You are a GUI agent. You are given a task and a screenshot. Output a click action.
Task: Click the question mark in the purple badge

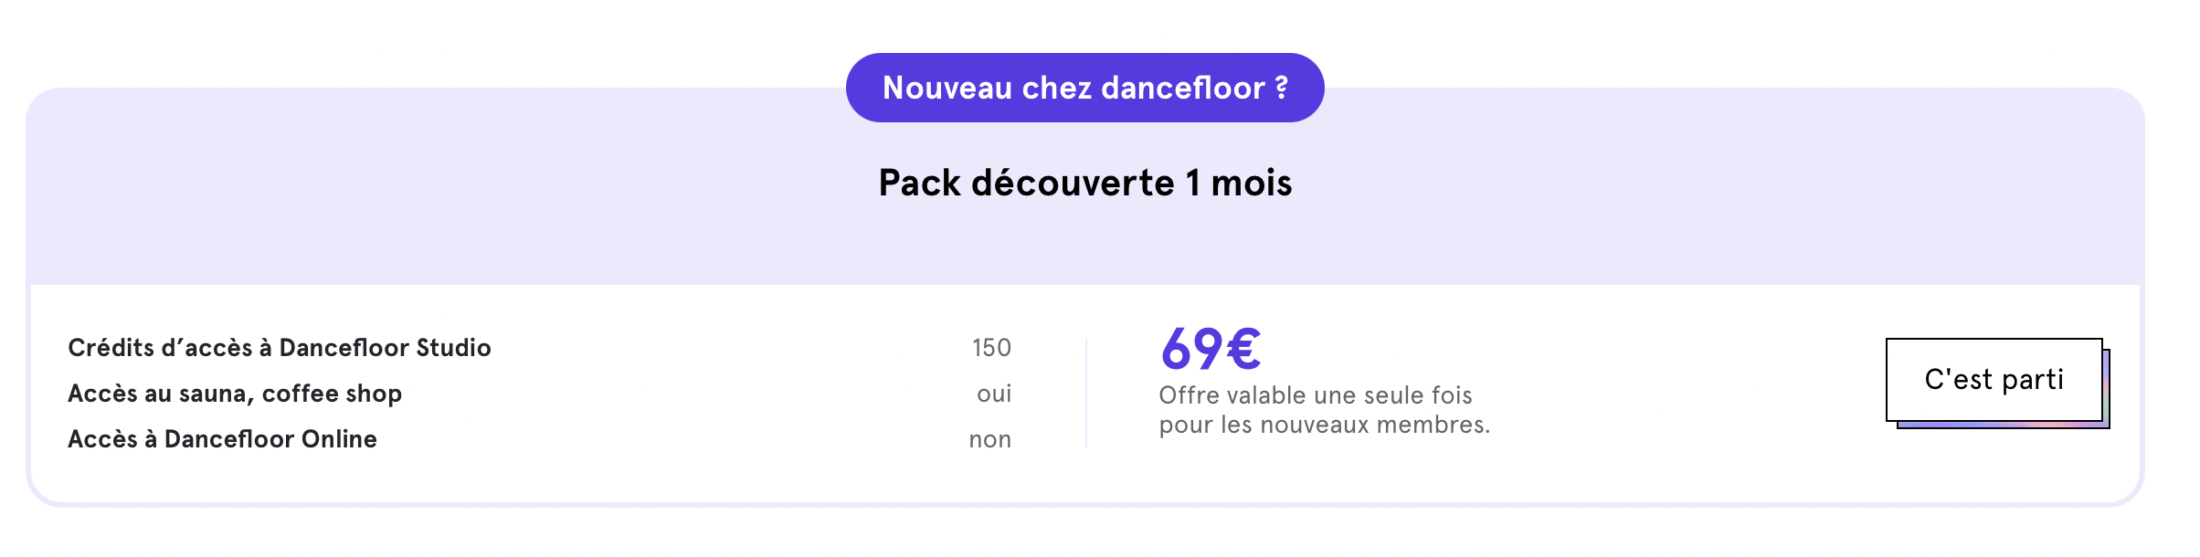pyautogui.click(x=1281, y=87)
